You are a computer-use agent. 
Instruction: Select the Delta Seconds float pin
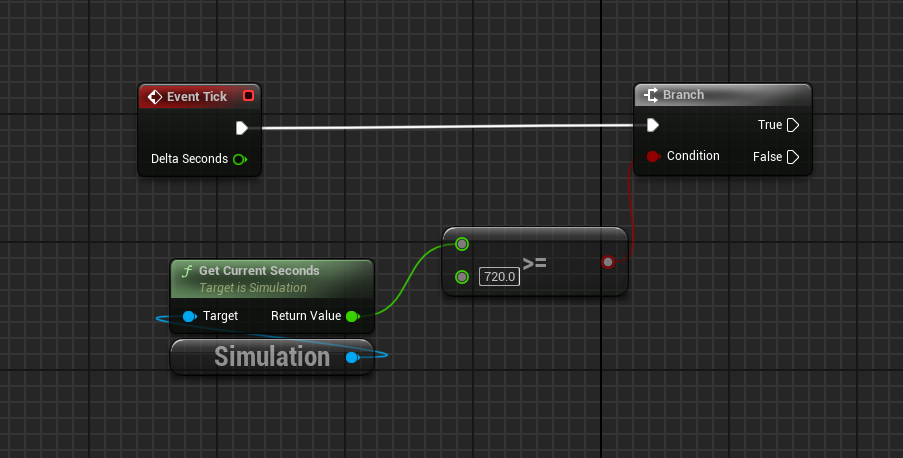coord(239,159)
